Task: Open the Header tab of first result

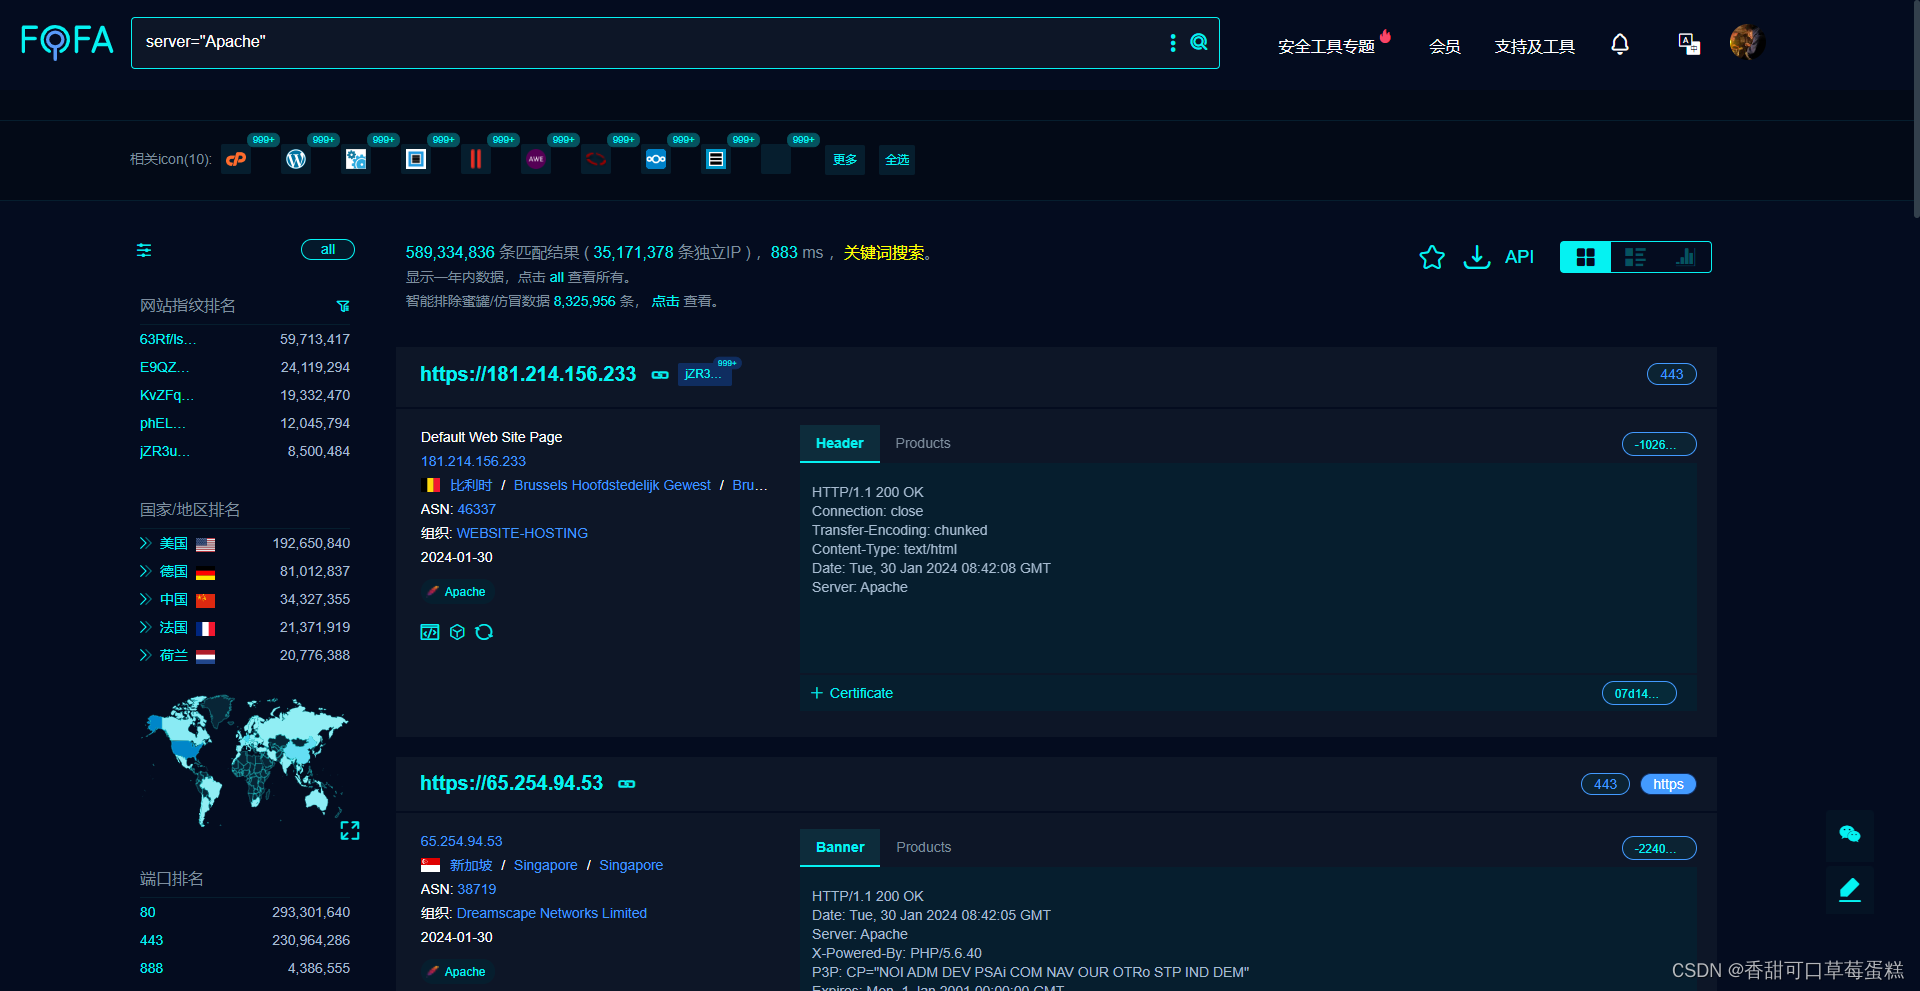Action: (x=840, y=443)
